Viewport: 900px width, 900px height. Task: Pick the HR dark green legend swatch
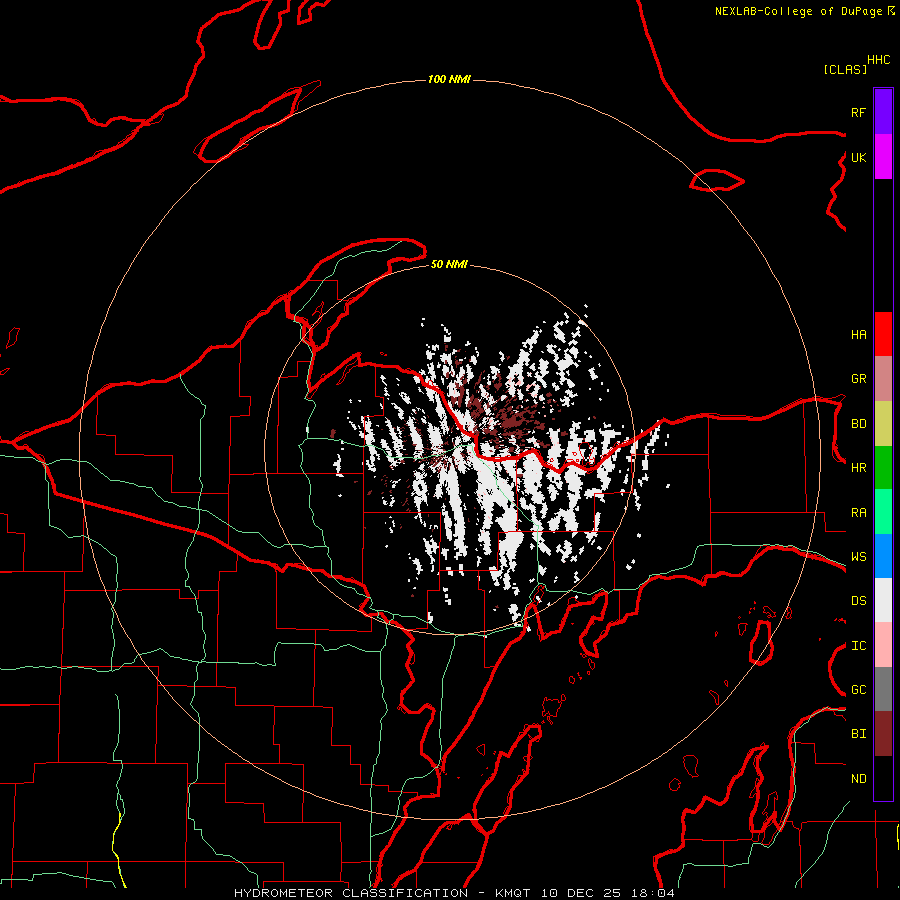coord(883,468)
